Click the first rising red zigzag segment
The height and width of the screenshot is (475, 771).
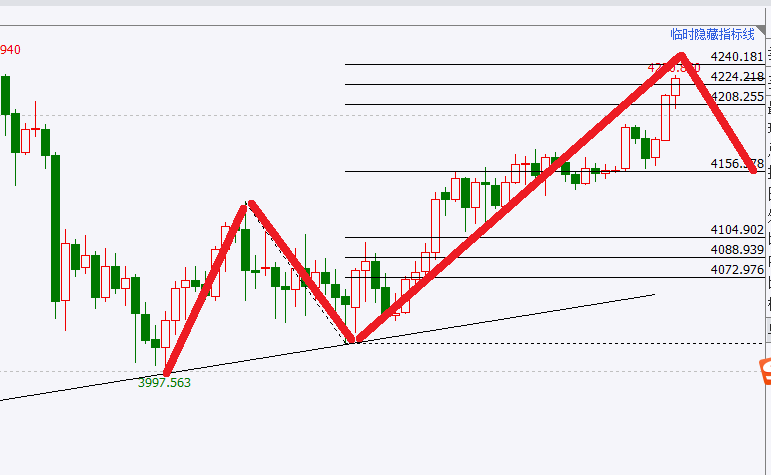click(x=204, y=291)
